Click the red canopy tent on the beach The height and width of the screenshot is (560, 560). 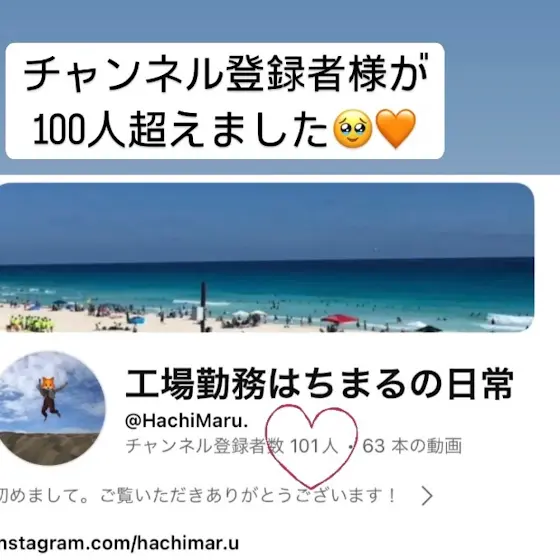[340, 319]
